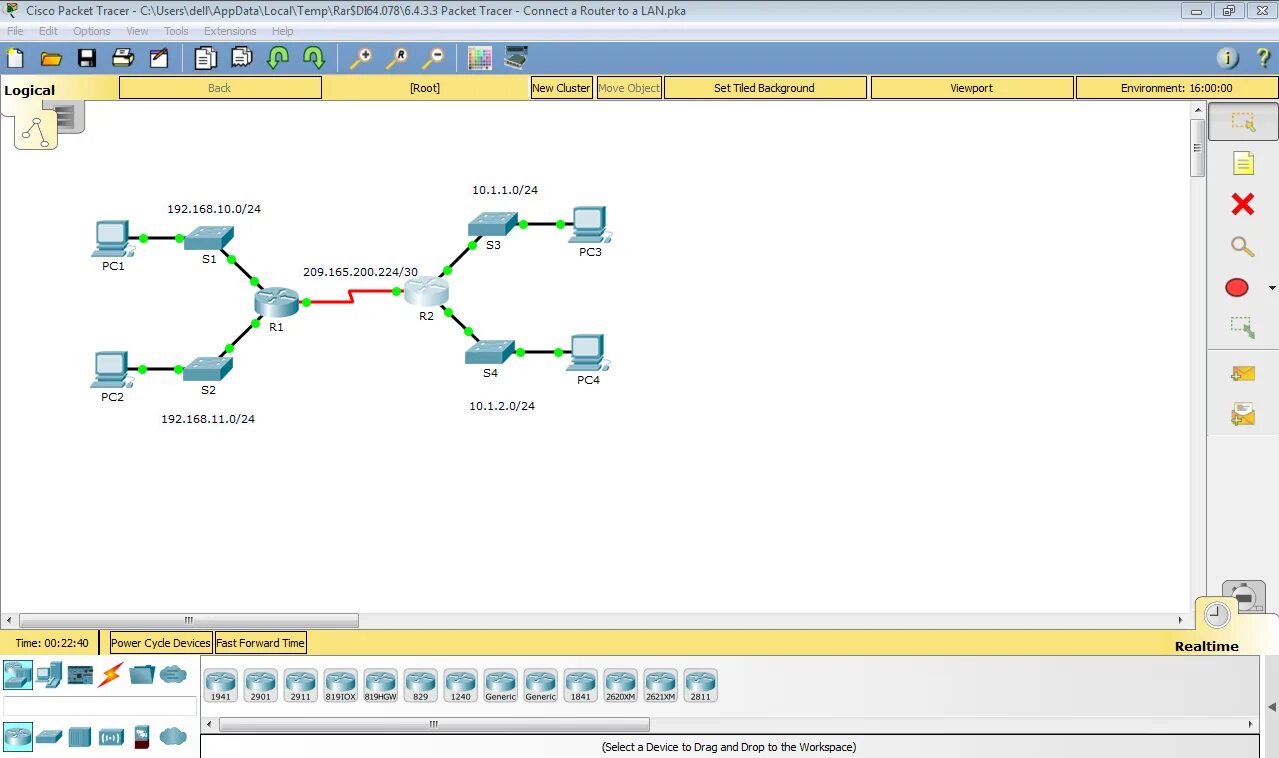Click the [Root] navigation label
The width and height of the screenshot is (1279, 758).
click(425, 88)
